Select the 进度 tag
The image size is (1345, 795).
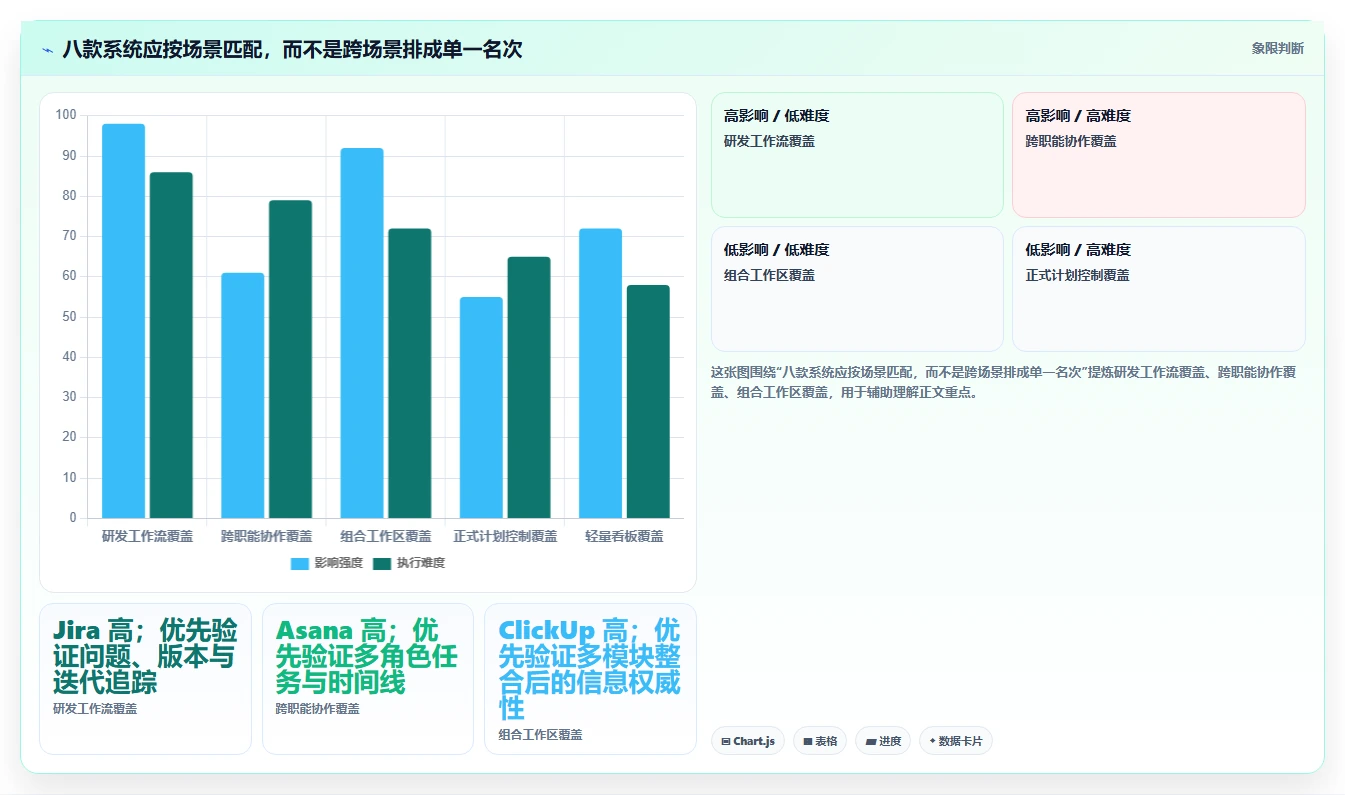(x=883, y=741)
